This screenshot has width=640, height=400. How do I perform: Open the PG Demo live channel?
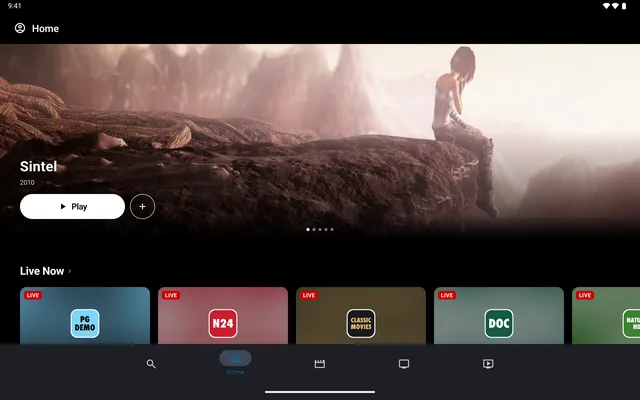click(85, 316)
